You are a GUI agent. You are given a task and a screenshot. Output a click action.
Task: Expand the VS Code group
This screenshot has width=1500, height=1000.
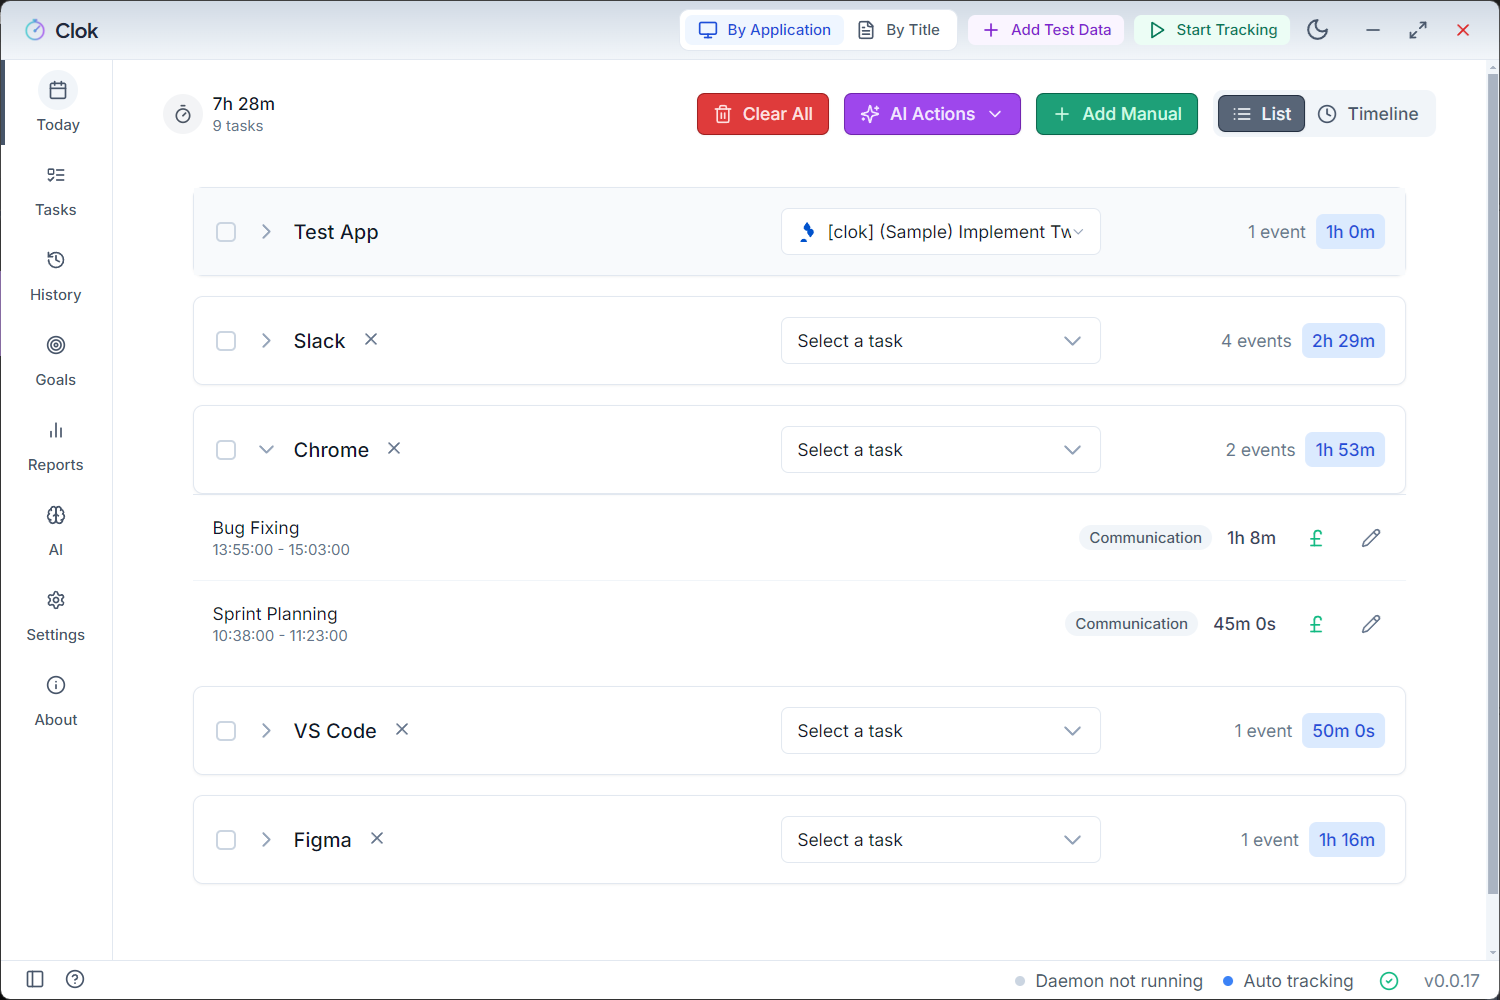266,731
